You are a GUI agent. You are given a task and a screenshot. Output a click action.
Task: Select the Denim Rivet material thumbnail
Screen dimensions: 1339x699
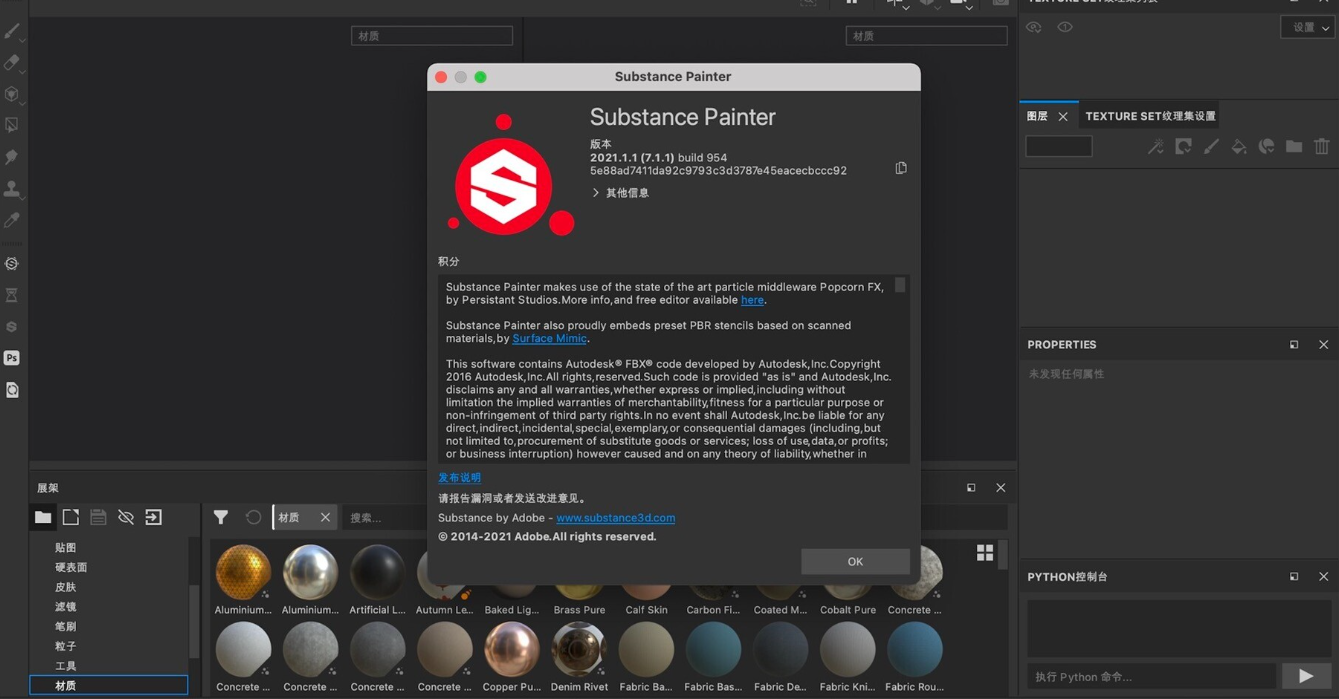click(579, 650)
